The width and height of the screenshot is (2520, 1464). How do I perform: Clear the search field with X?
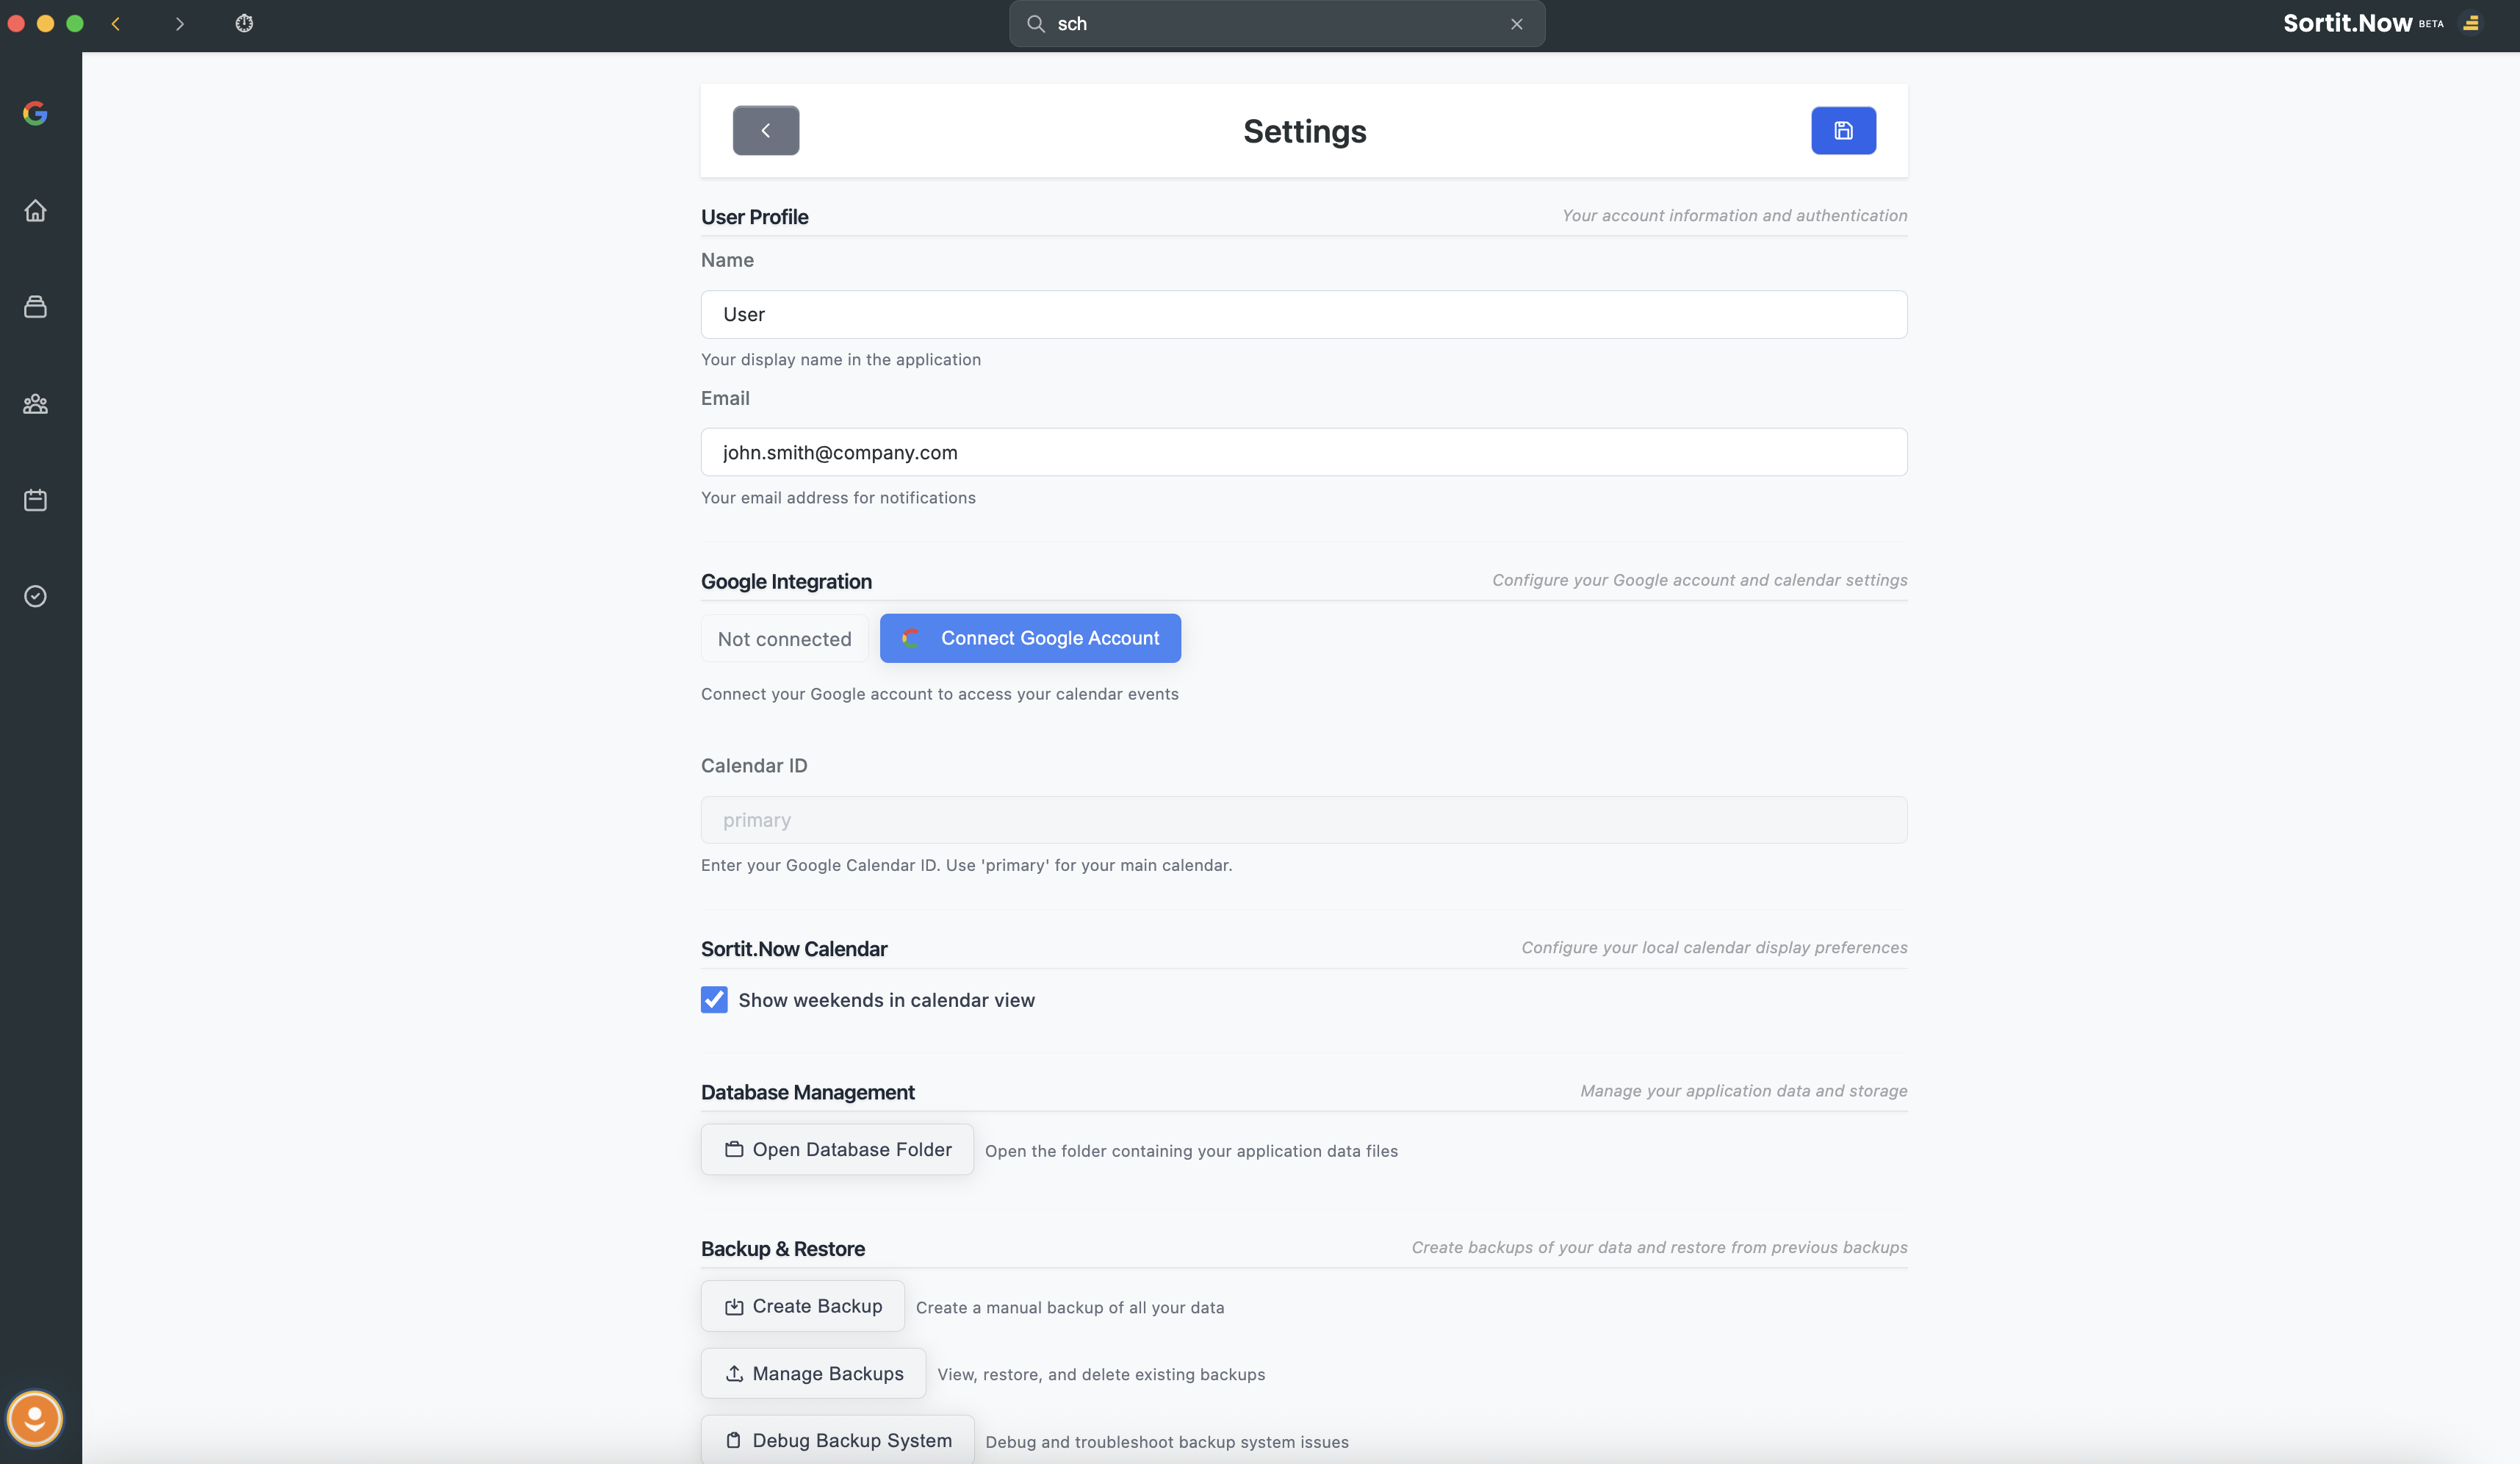coord(1516,24)
